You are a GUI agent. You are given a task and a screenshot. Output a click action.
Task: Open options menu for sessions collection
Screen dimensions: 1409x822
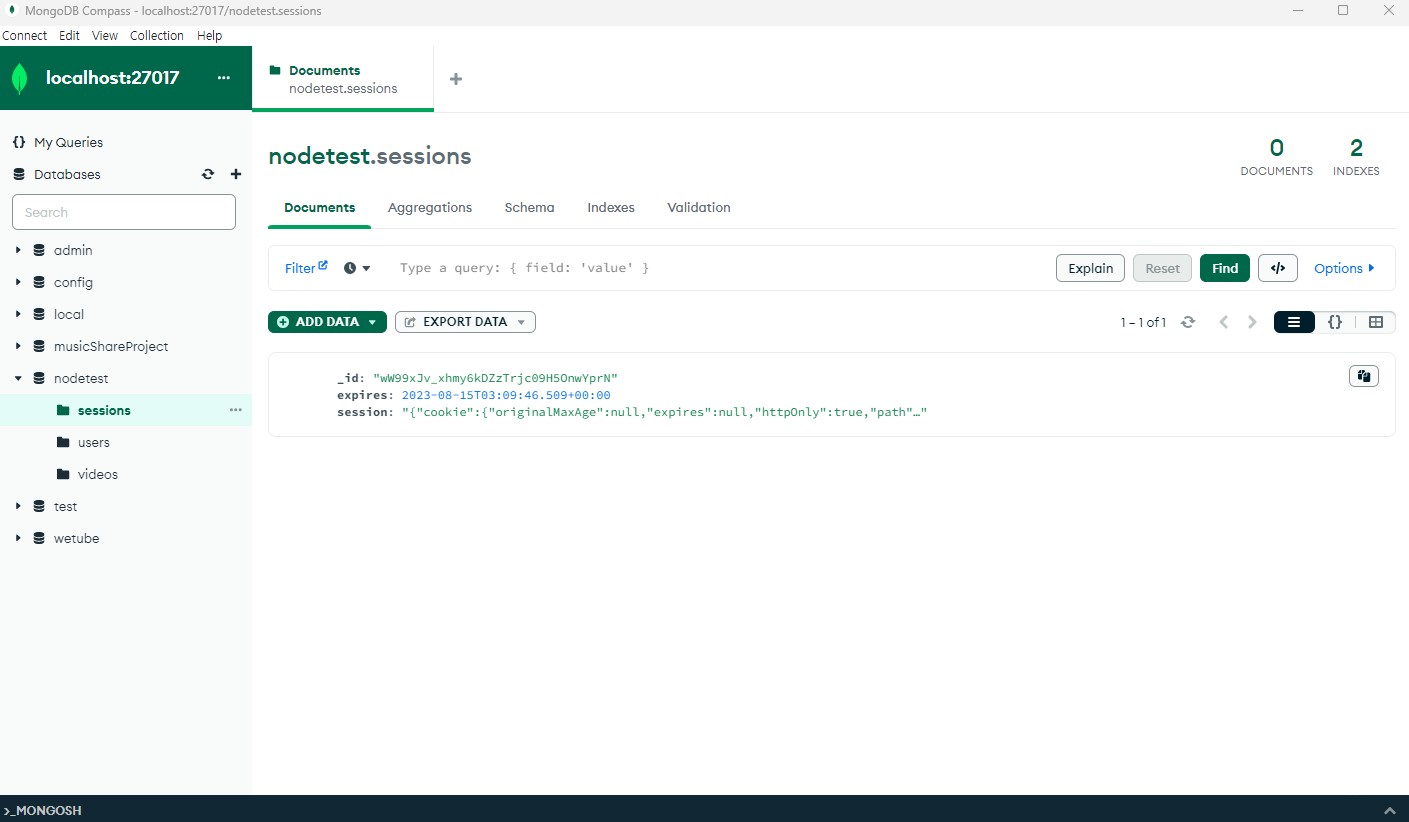pos(236,410)
